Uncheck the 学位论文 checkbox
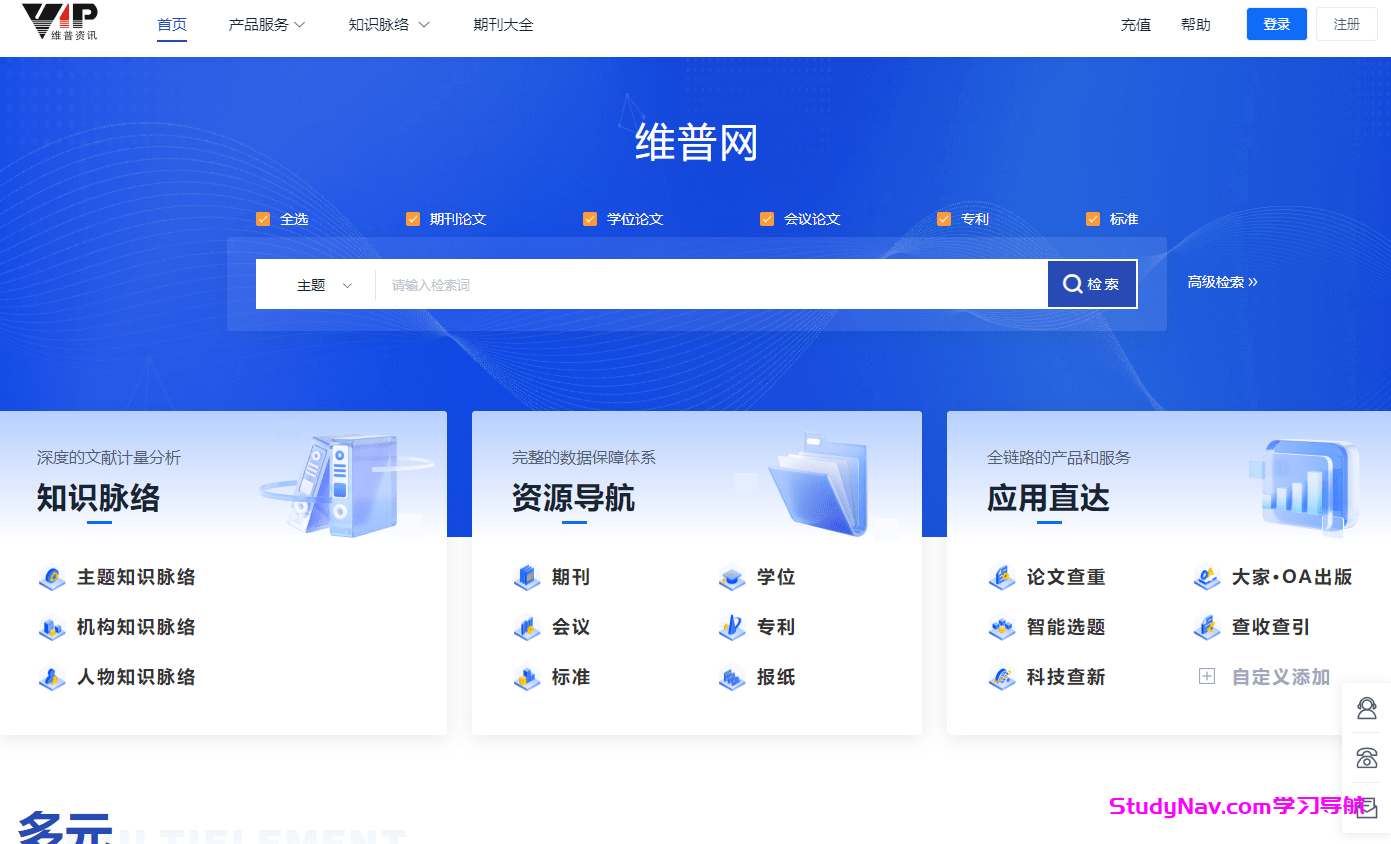This screenshot has height=844, width=1391. click(590, 219)
